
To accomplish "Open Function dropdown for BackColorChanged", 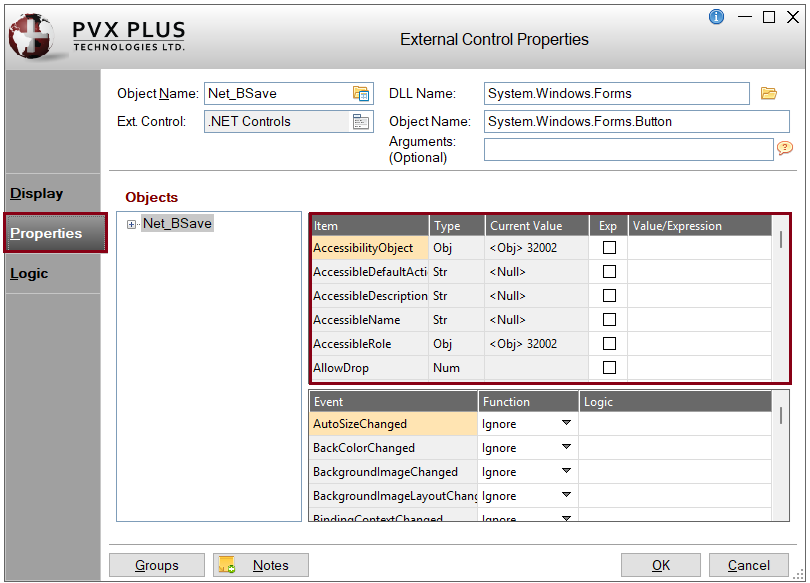I will [x=566, y=448].
